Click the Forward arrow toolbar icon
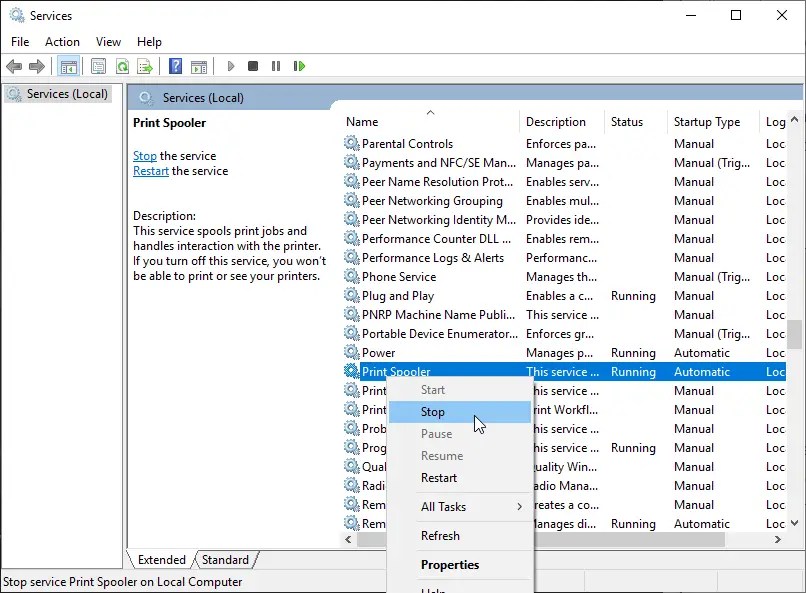This screenshot has height=593, width=806. click(37, 66)
